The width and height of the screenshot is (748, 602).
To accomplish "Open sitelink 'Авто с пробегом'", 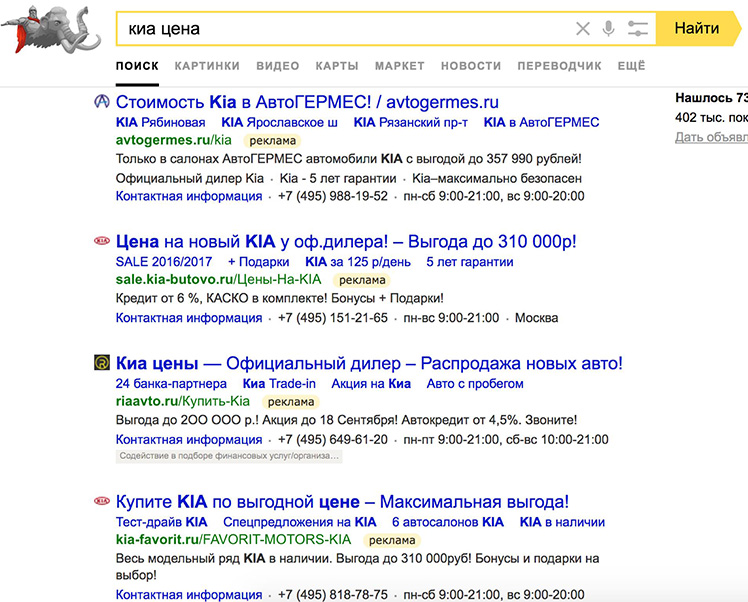I will tap(475, 384).
